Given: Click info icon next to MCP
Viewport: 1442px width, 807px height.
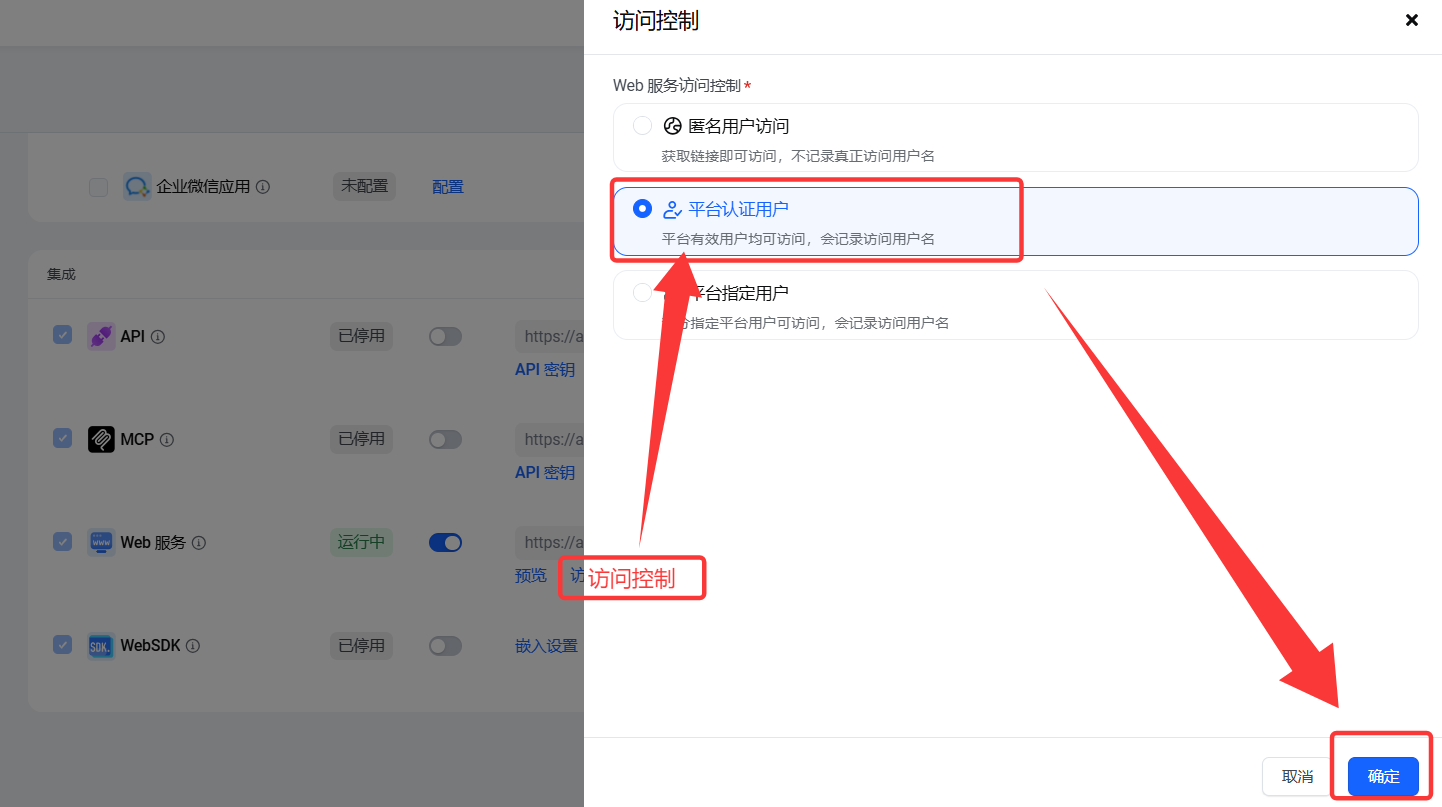Looking at the screenshot, I should 167,440.
